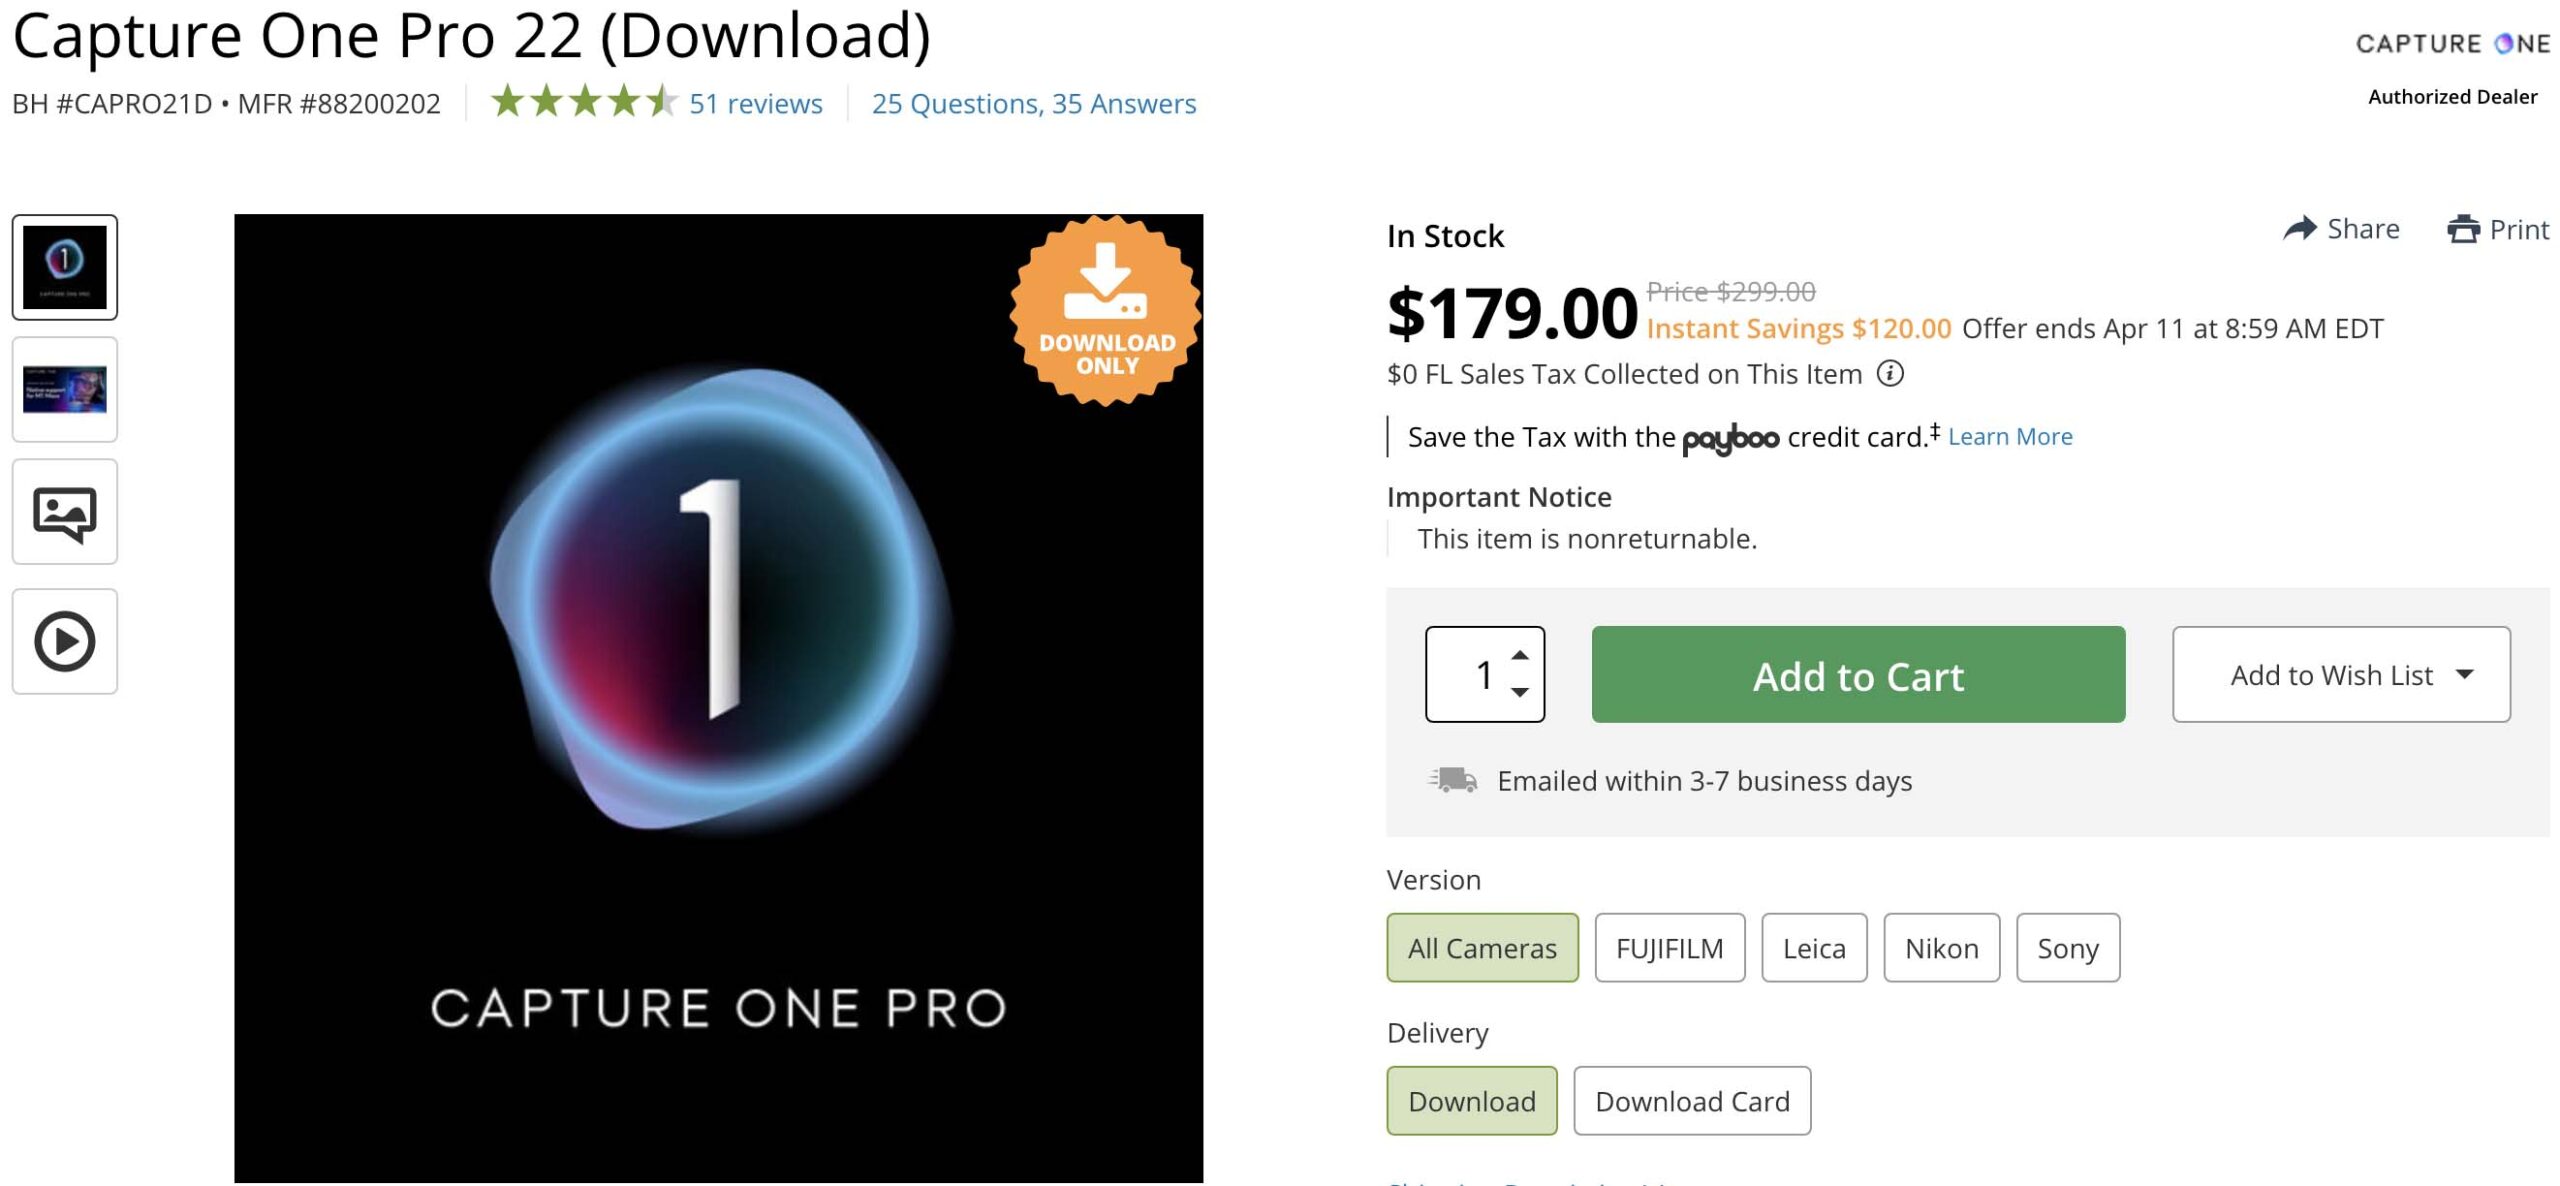Click the star rating icons
Image resolution: width=2560 pixels, height=1186 pixels.
[584, 102]
